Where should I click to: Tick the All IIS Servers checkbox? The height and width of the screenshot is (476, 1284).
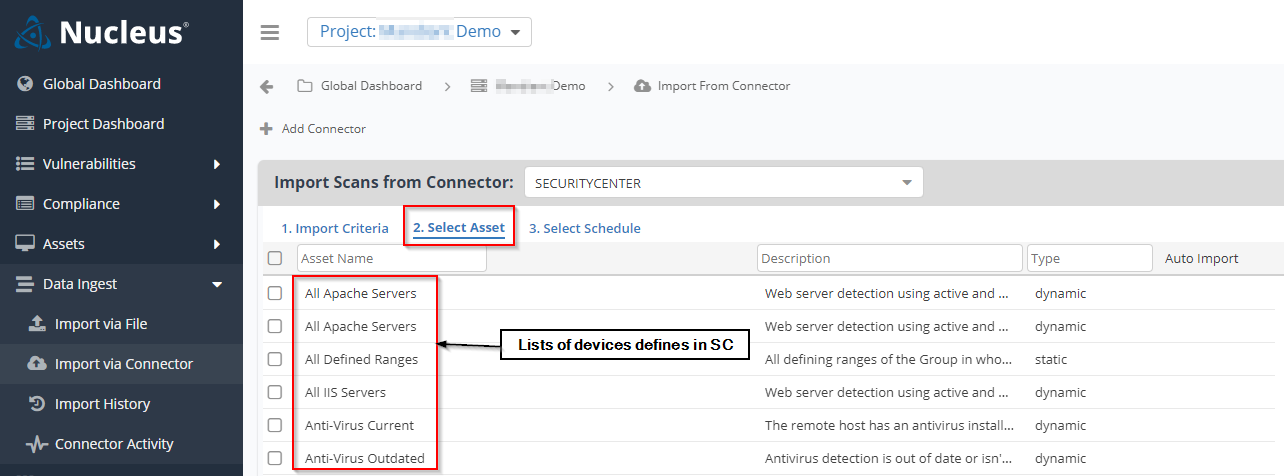[275, 392]
